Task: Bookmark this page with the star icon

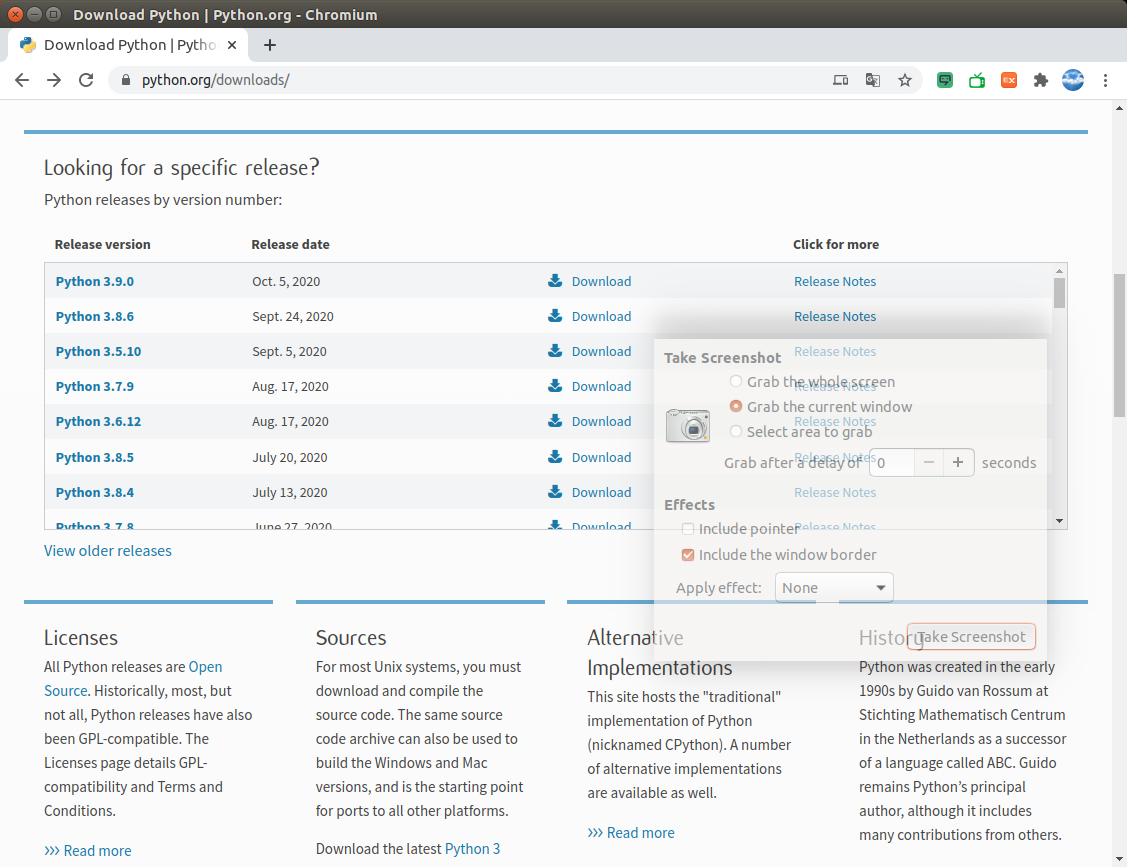Action: [x=905, y=81]
